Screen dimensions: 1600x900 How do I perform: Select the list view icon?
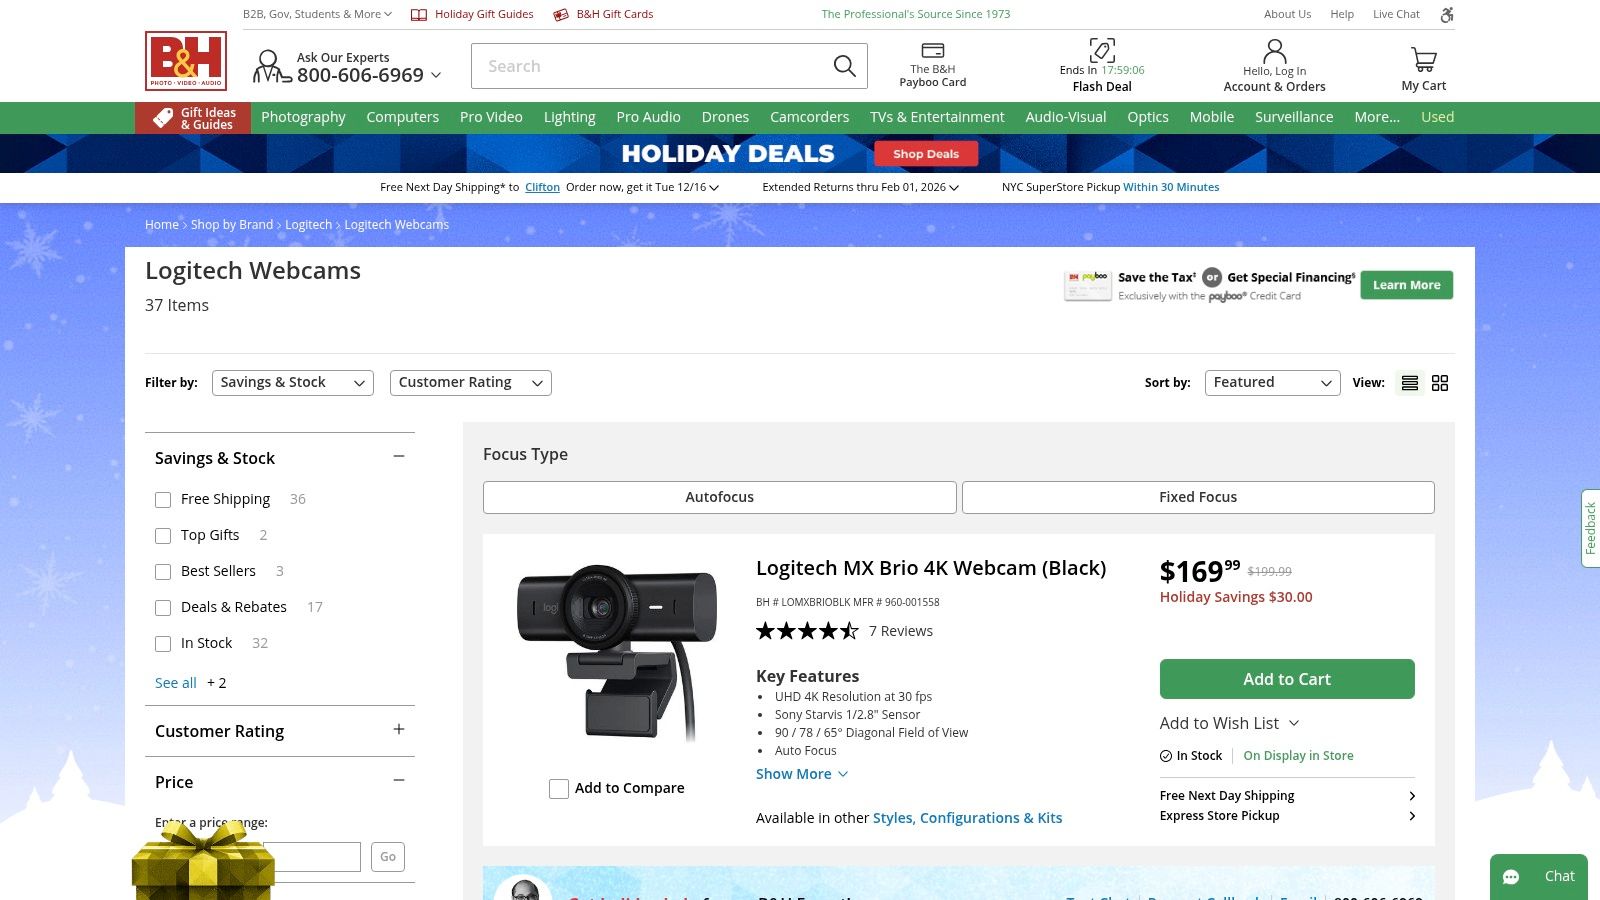[x=1410, y=382]
